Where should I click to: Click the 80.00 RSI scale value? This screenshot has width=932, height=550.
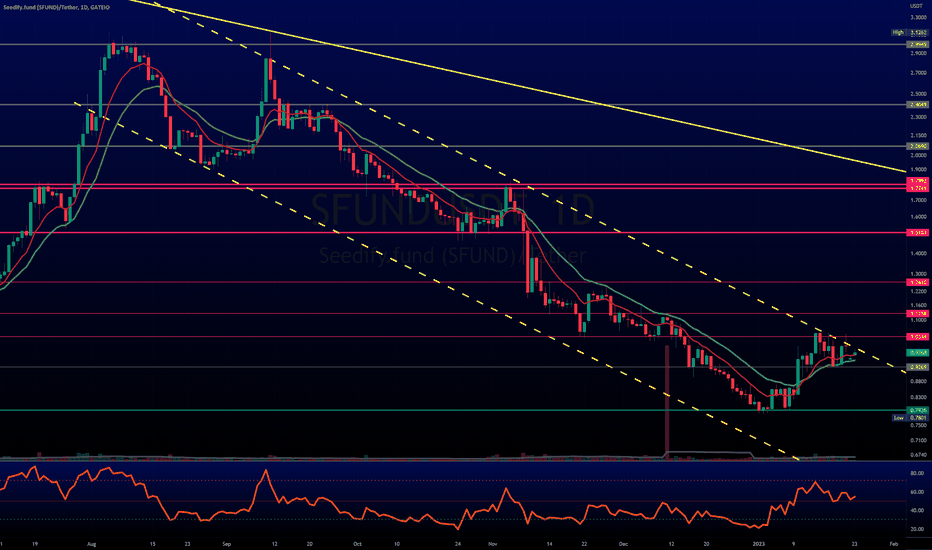pos(917,473)
